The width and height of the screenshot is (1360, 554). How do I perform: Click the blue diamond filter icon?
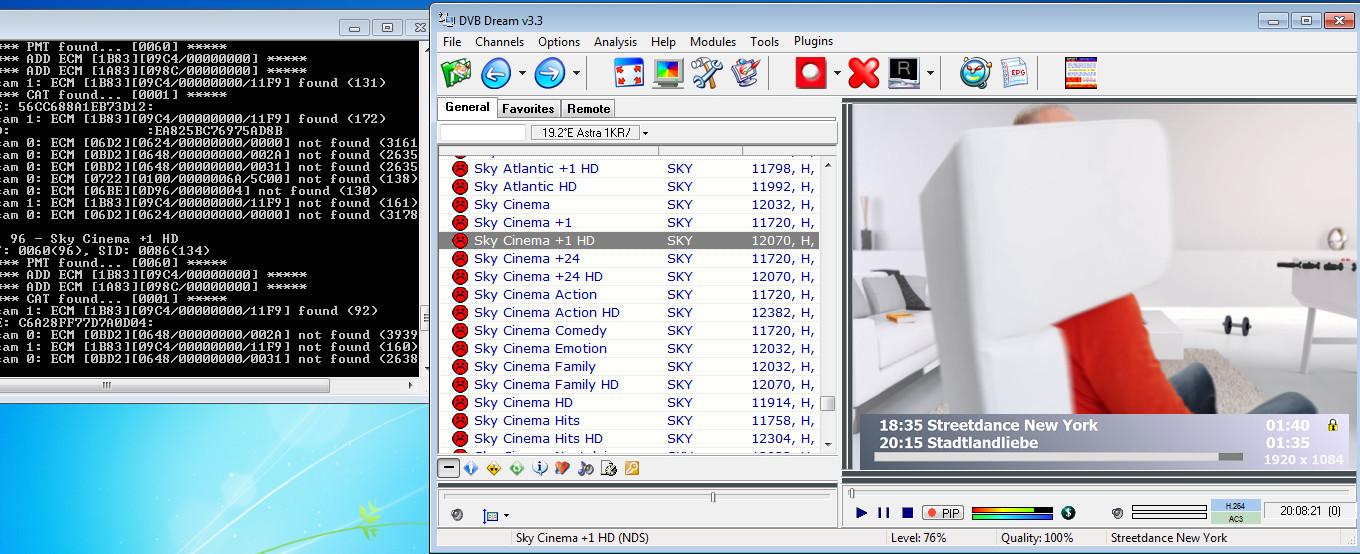pos(471,467)
